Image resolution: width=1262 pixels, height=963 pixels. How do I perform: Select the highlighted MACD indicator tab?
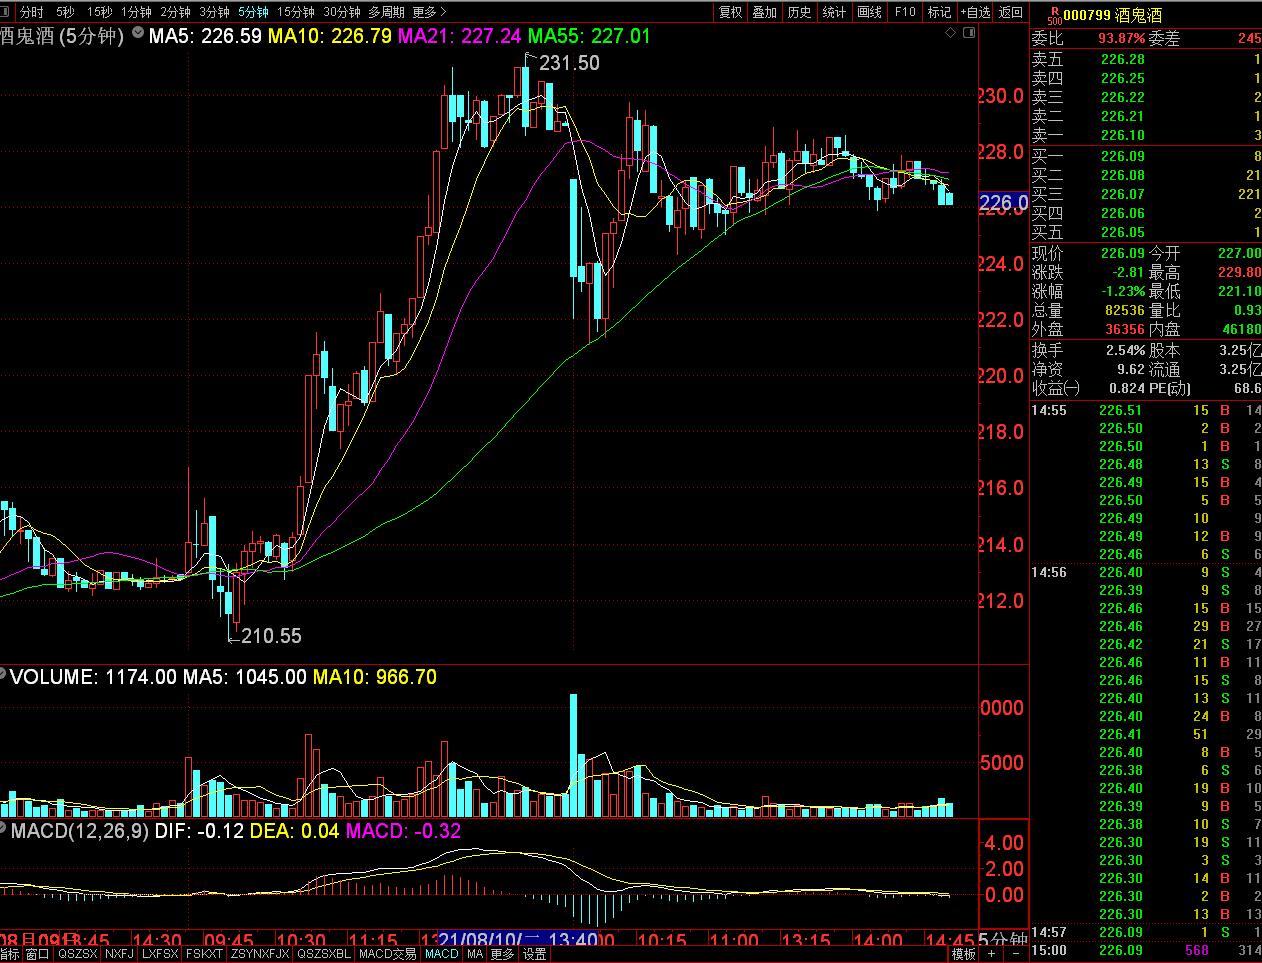click(441, 954)
